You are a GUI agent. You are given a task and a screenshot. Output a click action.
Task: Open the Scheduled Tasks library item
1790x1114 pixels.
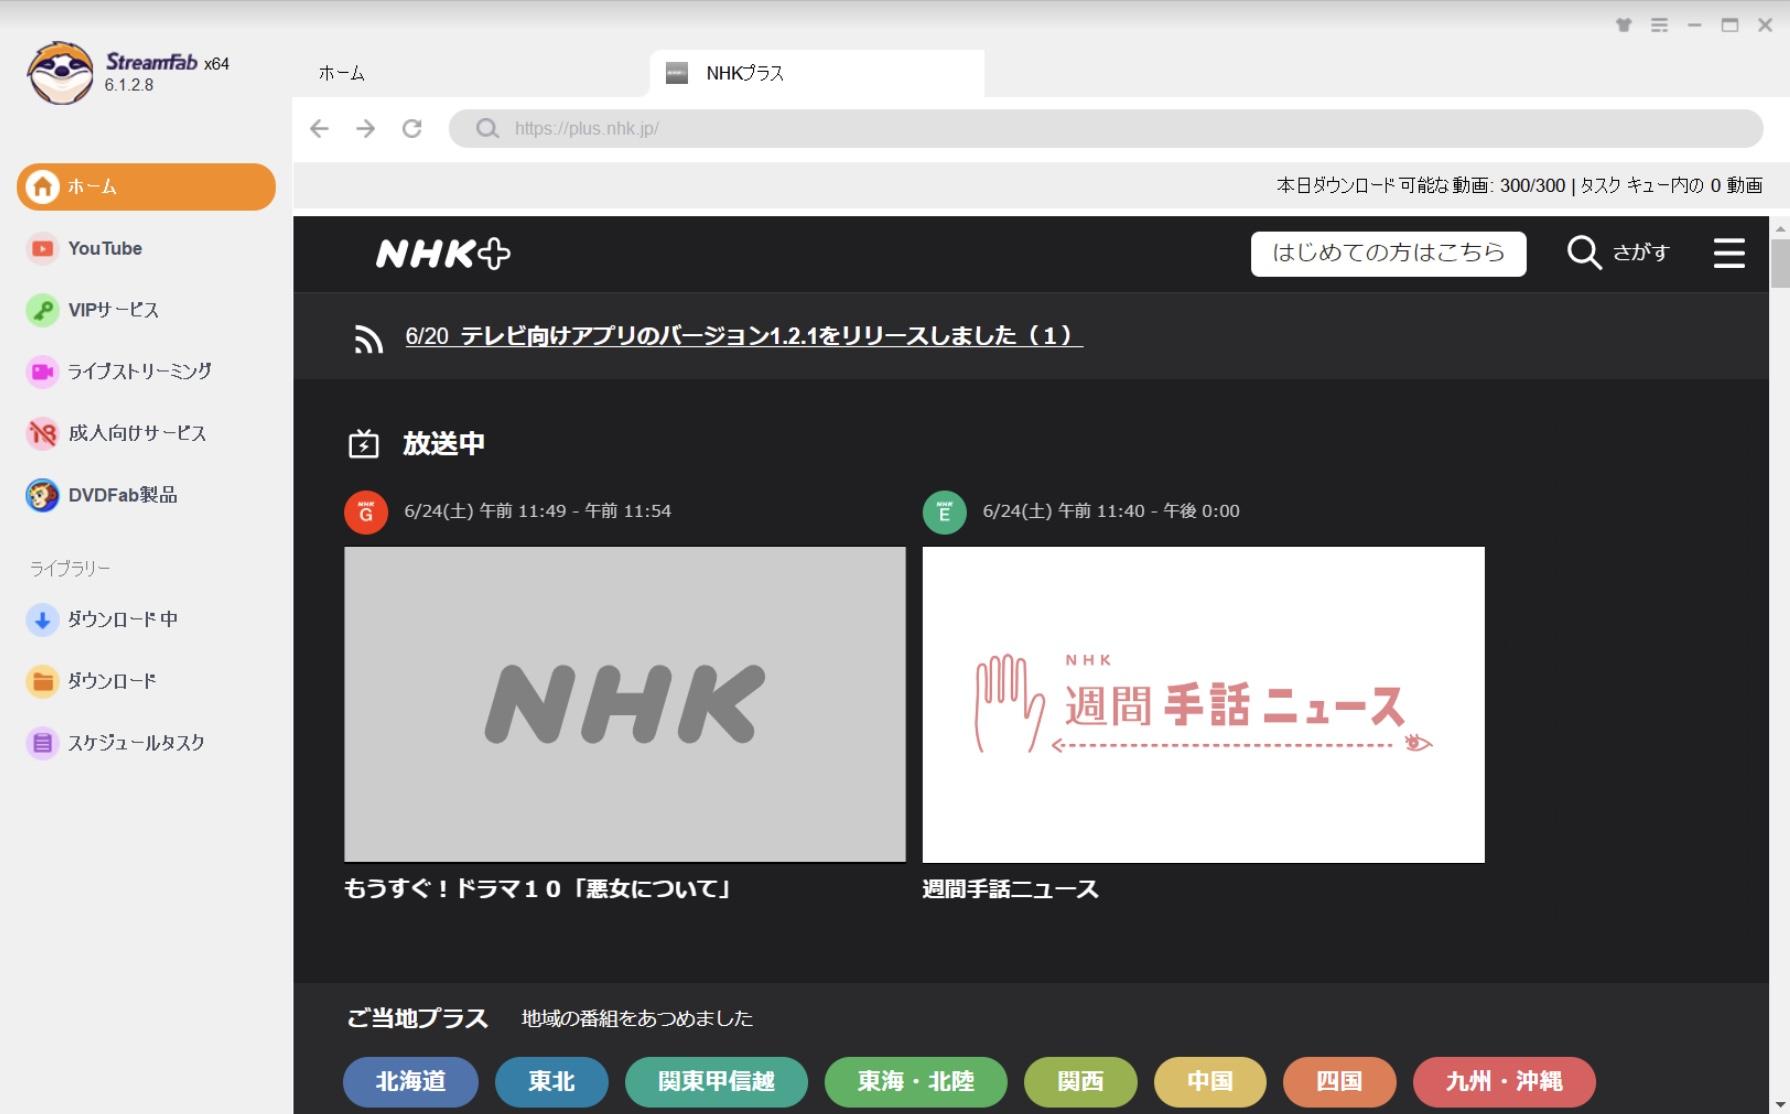coord(136,743)
